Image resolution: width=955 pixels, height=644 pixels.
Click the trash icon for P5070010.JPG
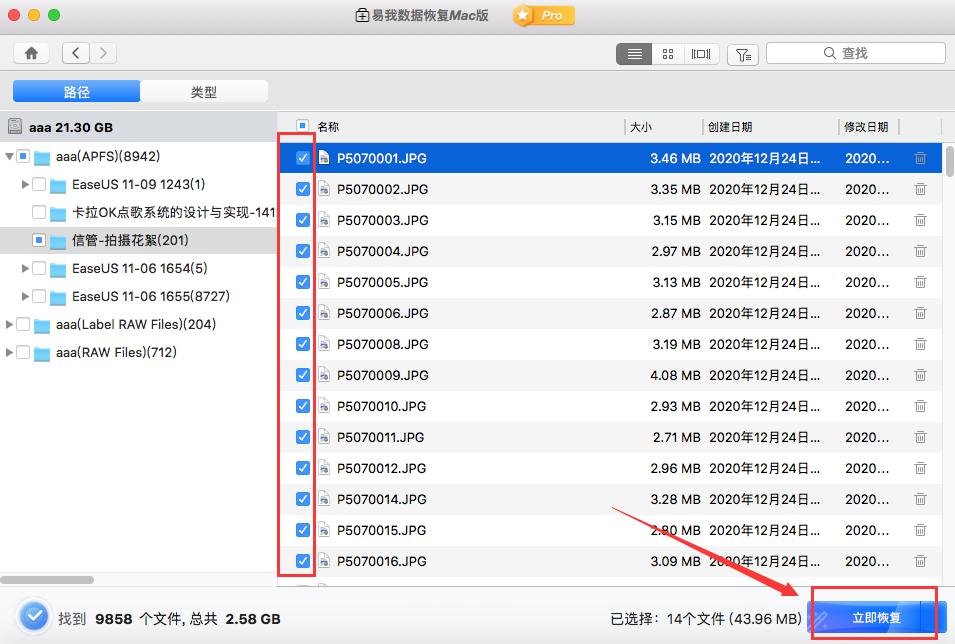pyautogui.click(x=920, y=406)
